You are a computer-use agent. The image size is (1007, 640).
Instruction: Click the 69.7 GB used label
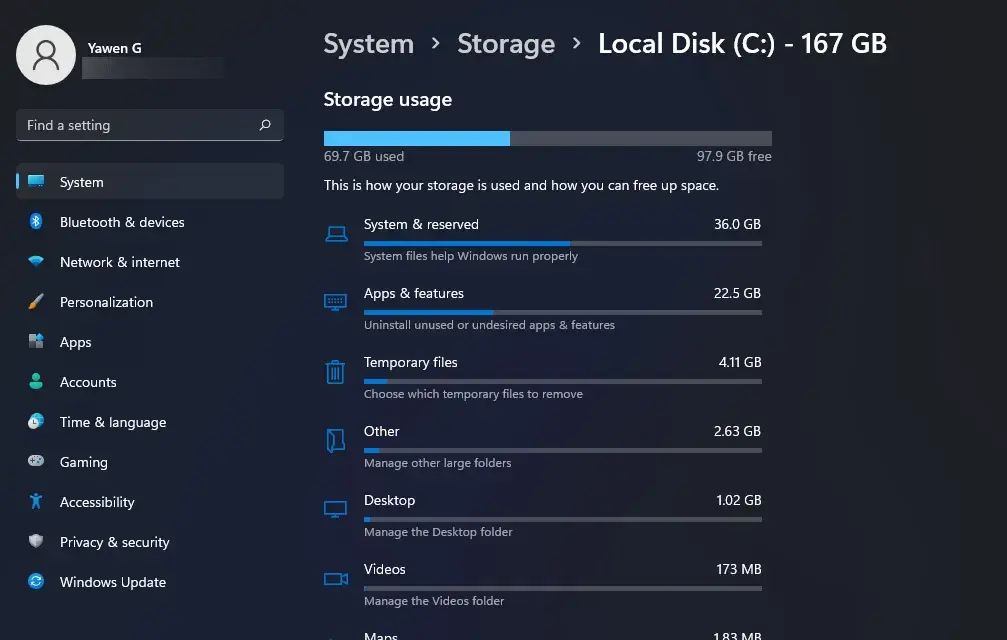(x=363, y=156)
